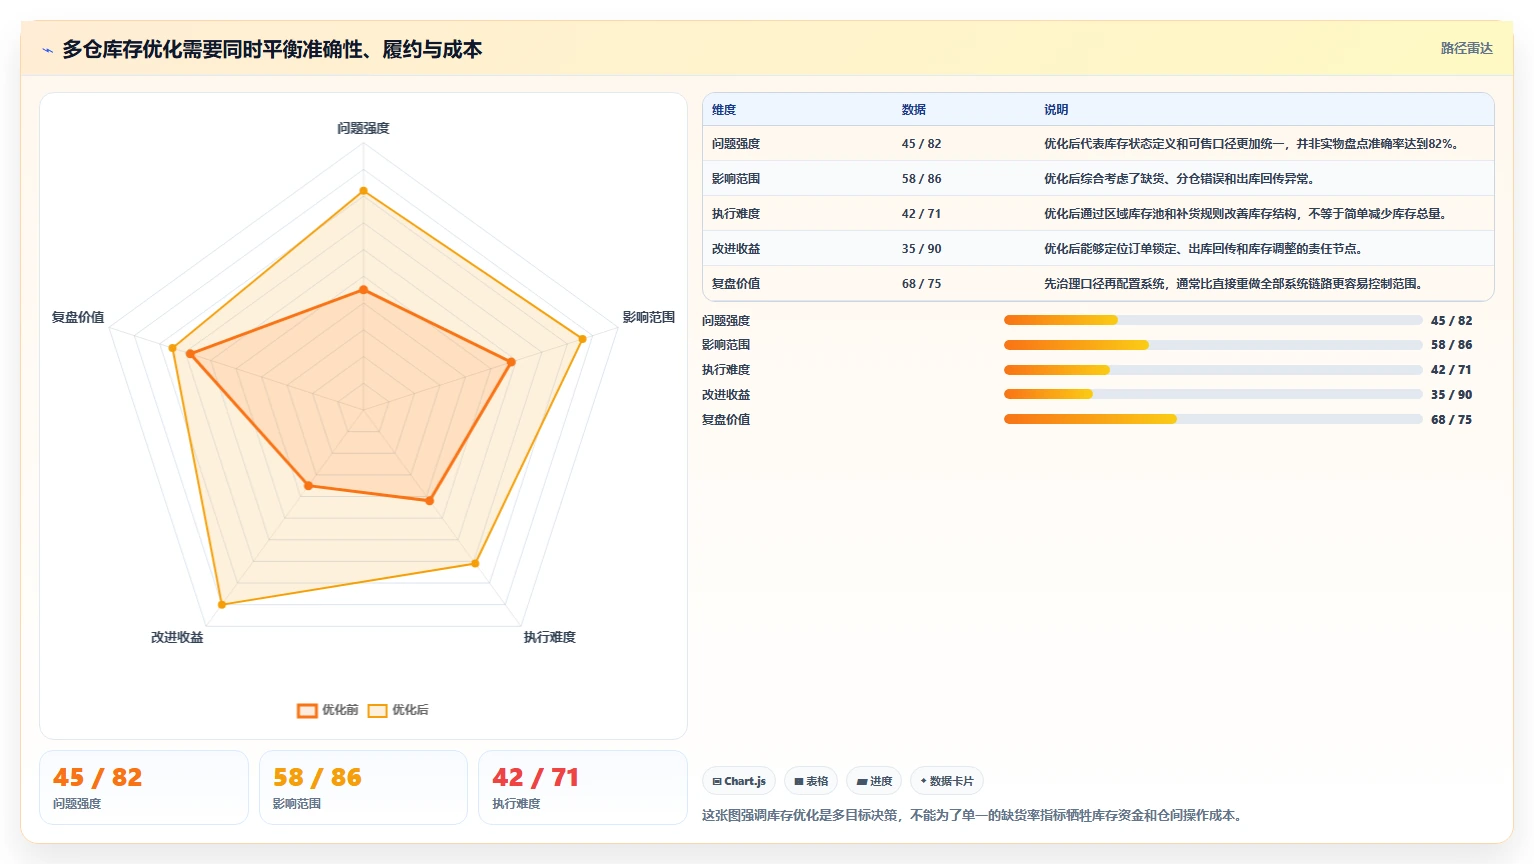This screenshot has width=1534, height=864.
Task: Click the 执行难度 stat card showing 42 / 71
Action: point(583,788)
